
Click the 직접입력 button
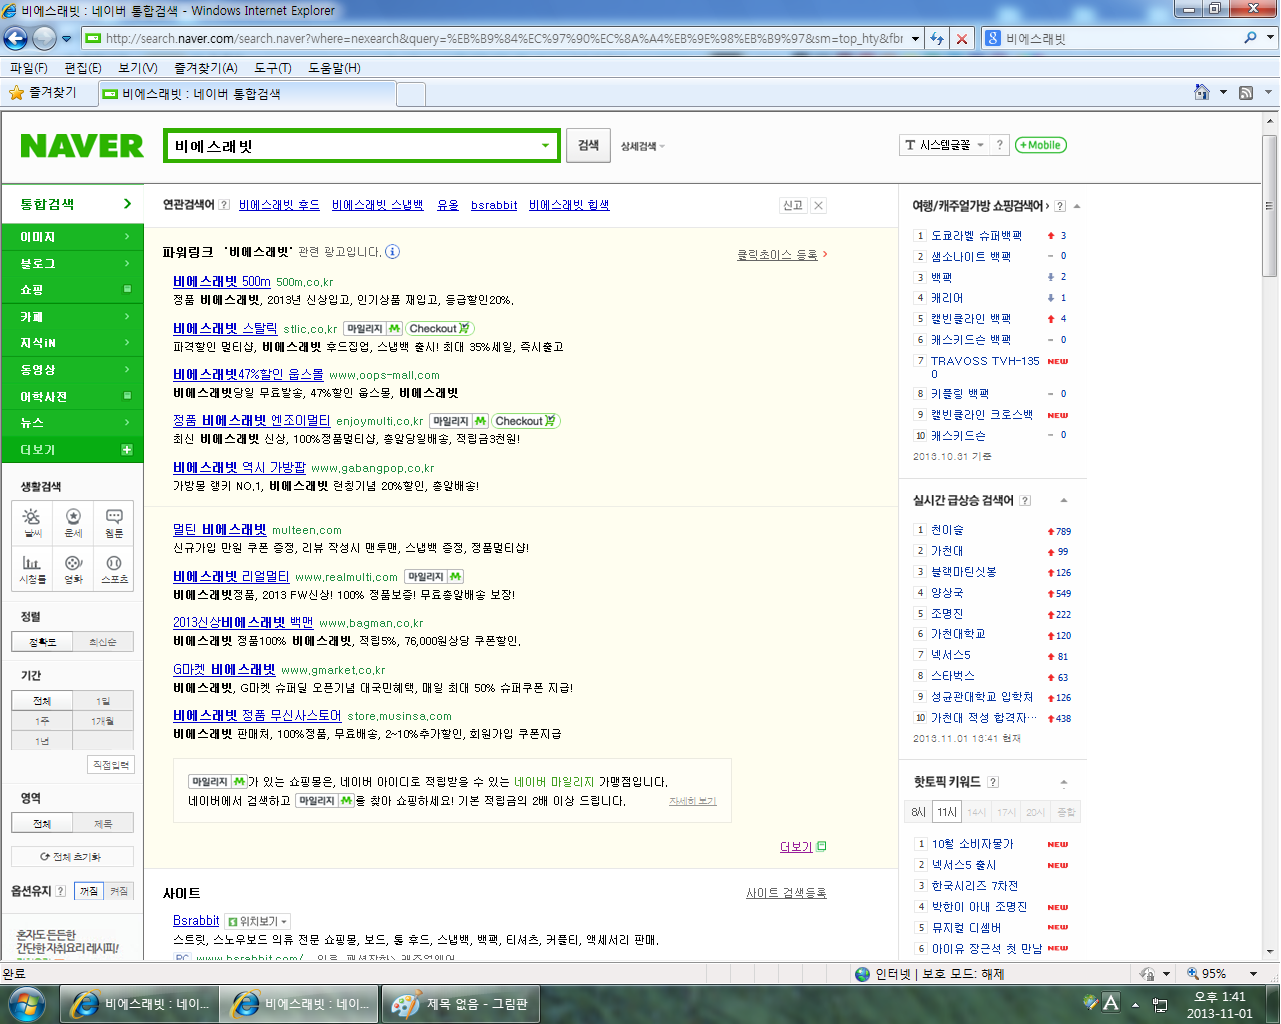(x=111, y=765)
